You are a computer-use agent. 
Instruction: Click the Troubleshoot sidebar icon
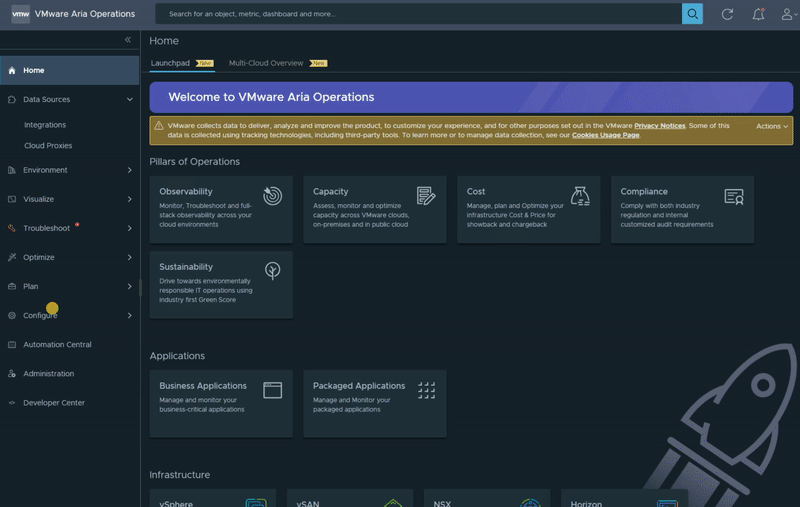[x=12, y=228]
